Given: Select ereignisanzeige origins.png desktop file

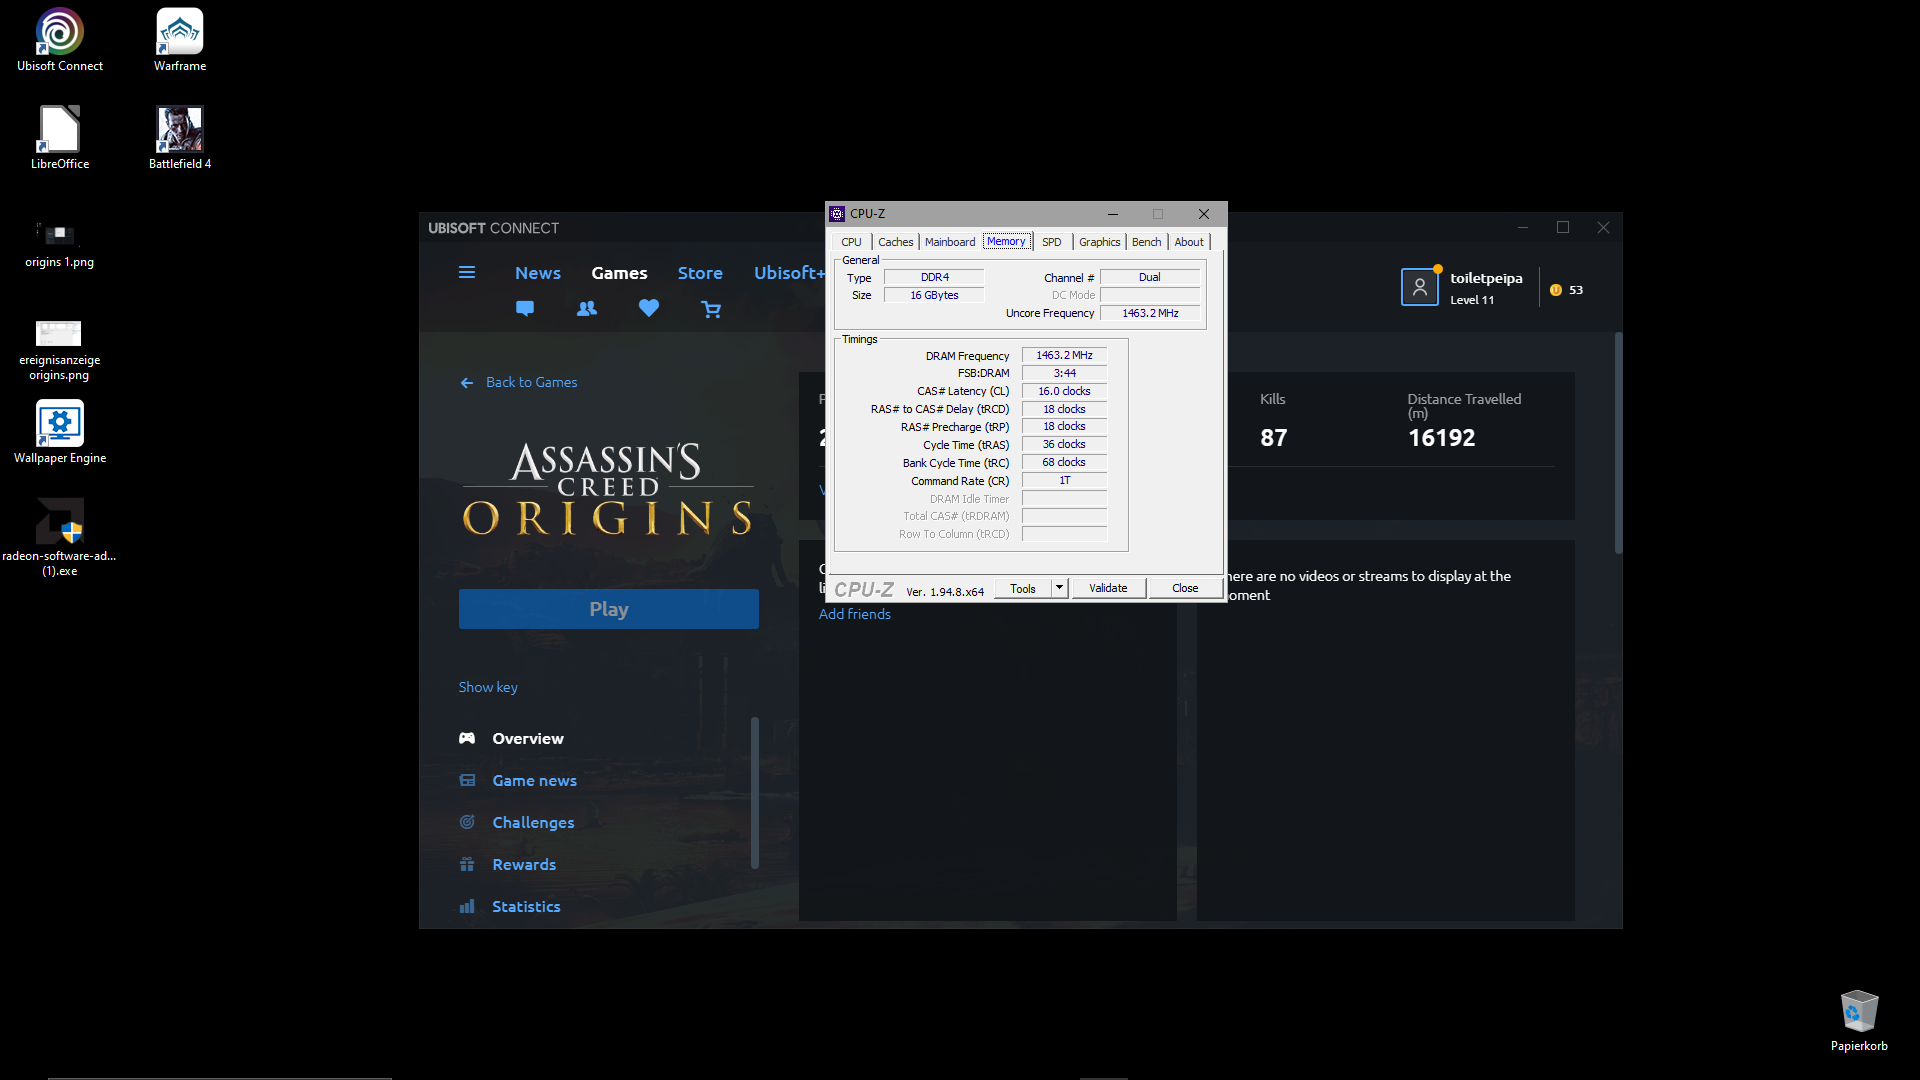Looking at the screenshot, I should 59,350.
